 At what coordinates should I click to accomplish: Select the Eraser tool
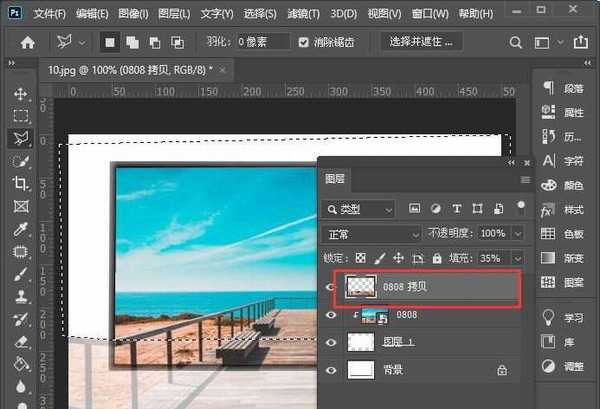pos(20,341)
